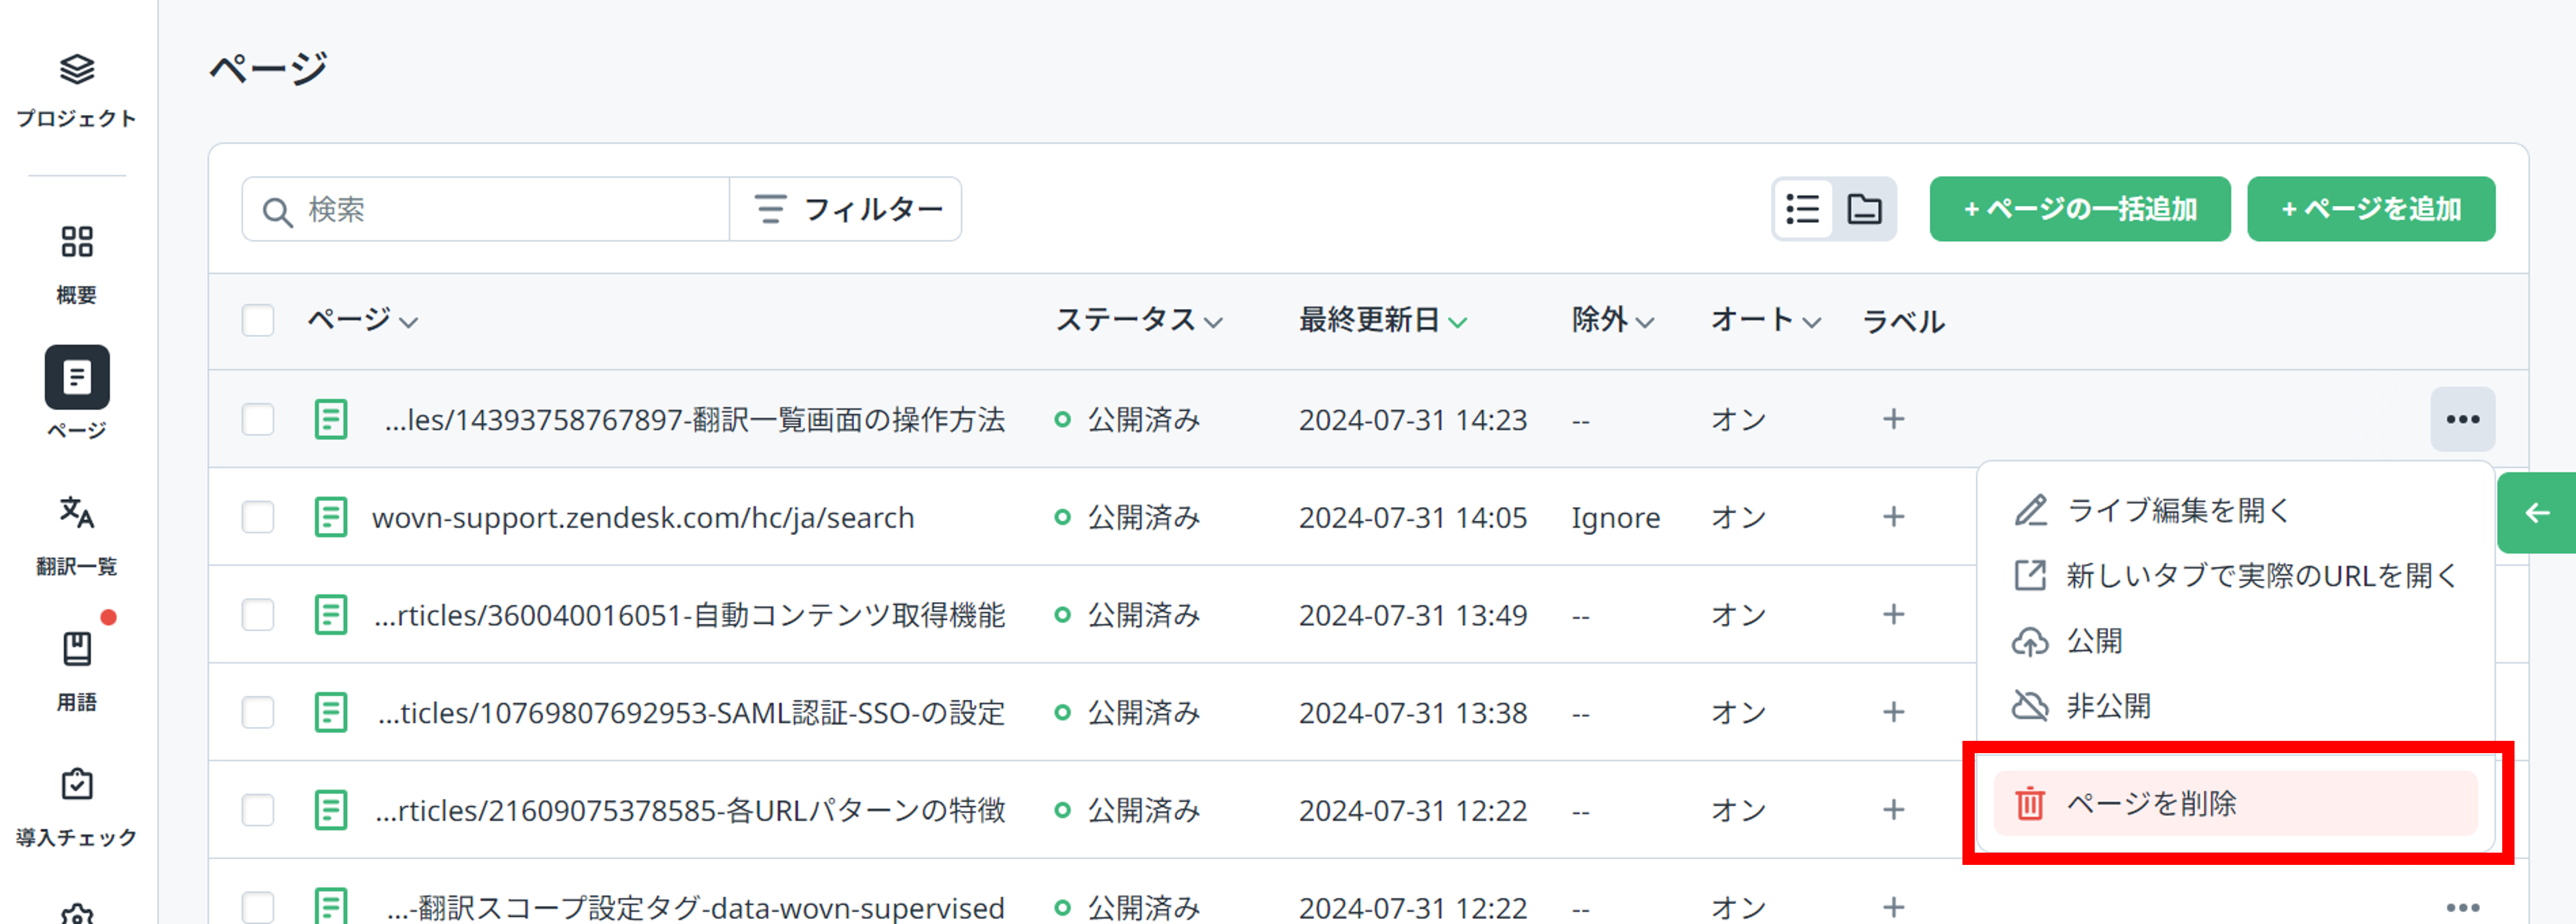Switch to folder view with the folder icon

click(1866, 209)
